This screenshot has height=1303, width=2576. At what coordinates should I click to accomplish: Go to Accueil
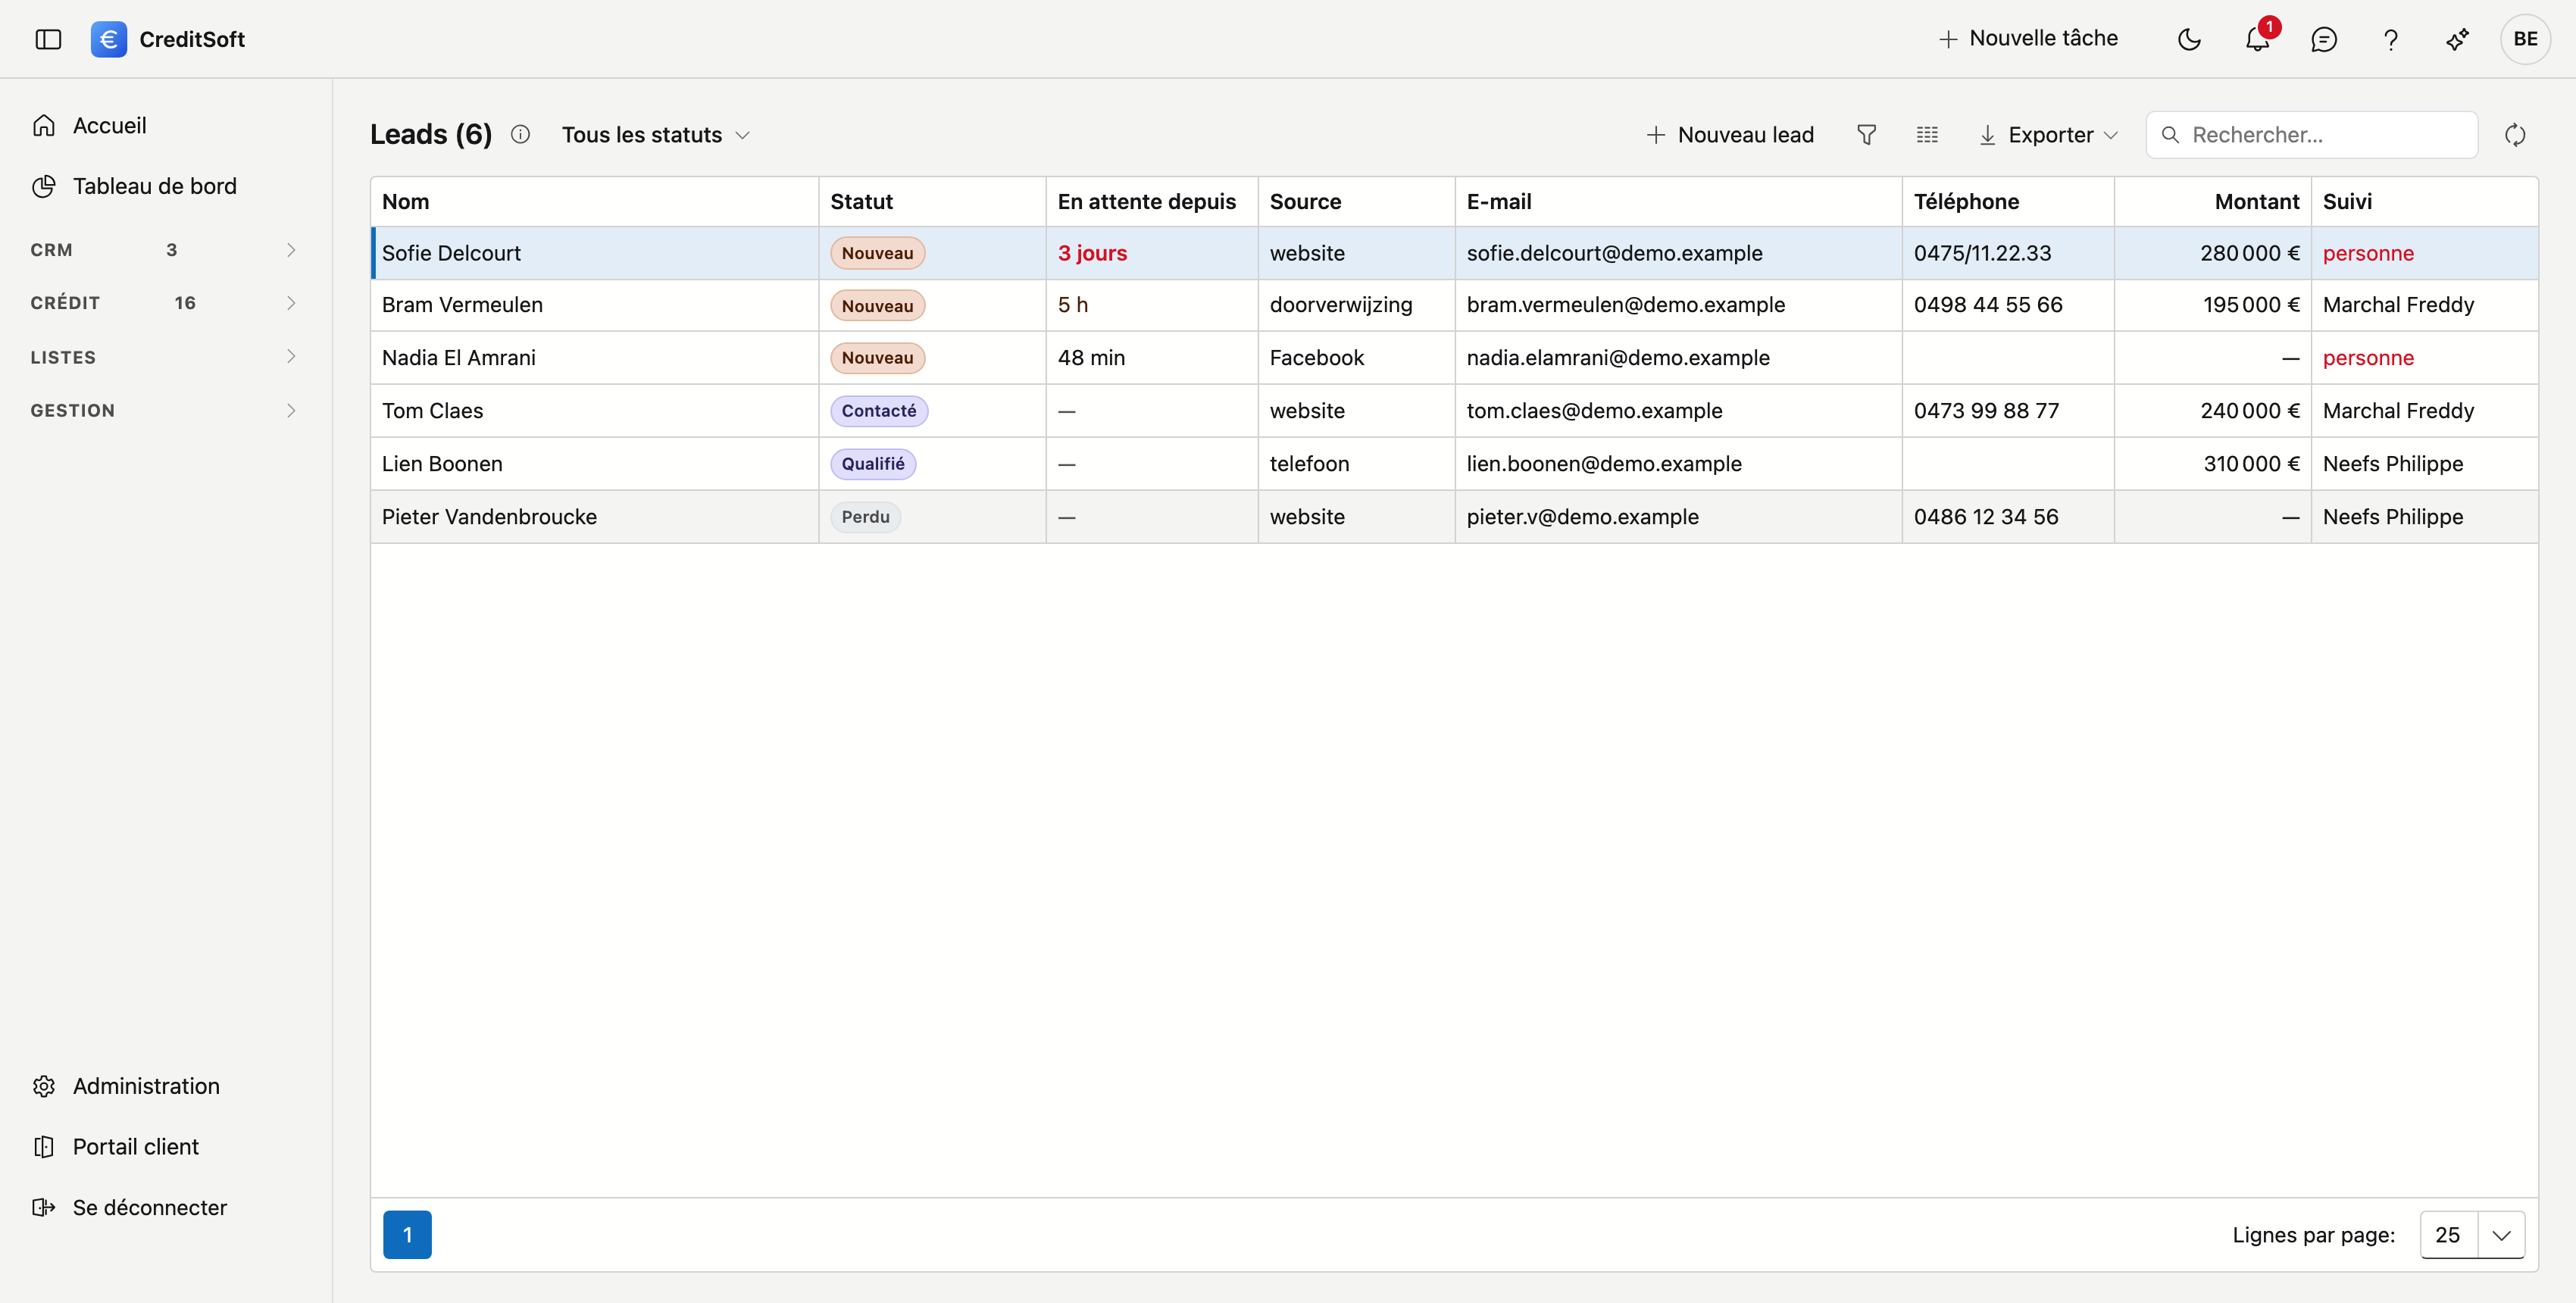pos(109,125)
